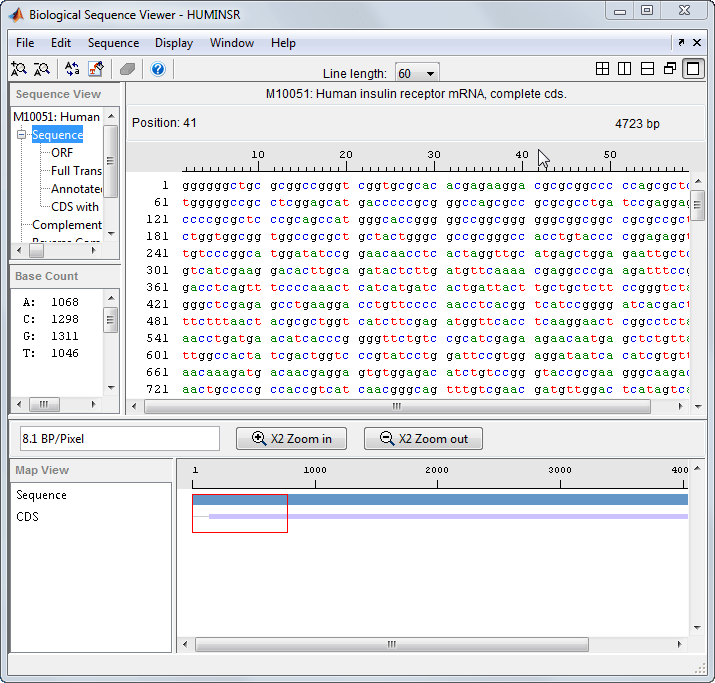Screen dimensions: 715x683
Task: Open the font color paint icon
Action: pos(96,69)
